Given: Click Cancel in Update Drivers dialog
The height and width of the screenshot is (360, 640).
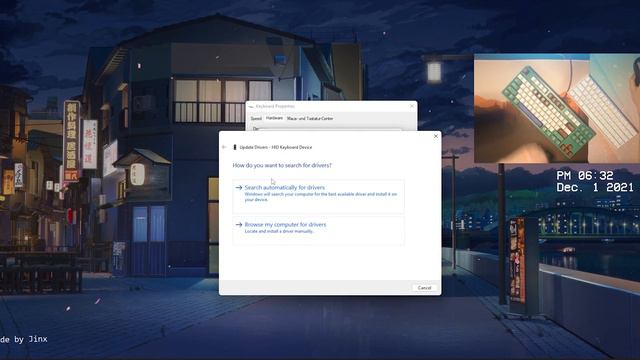Looking at the screenshot, I should (424, 288).
